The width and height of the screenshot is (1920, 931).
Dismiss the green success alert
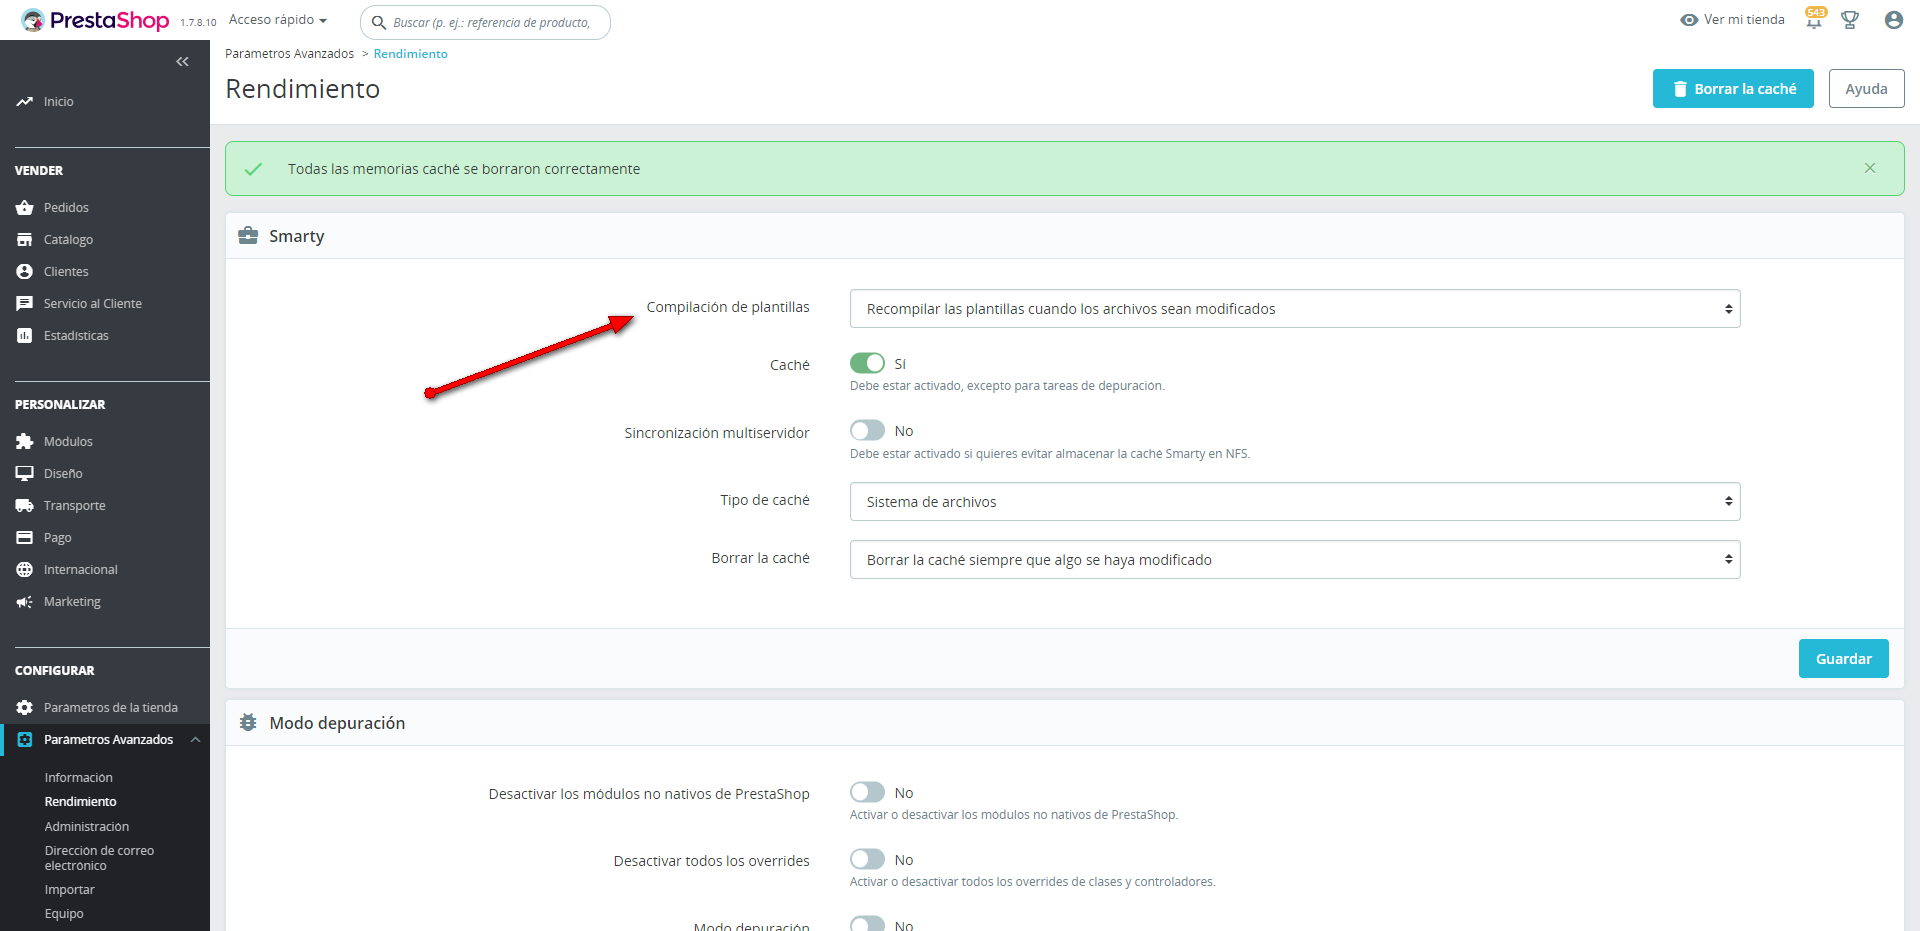click(x=1870, y=168)
